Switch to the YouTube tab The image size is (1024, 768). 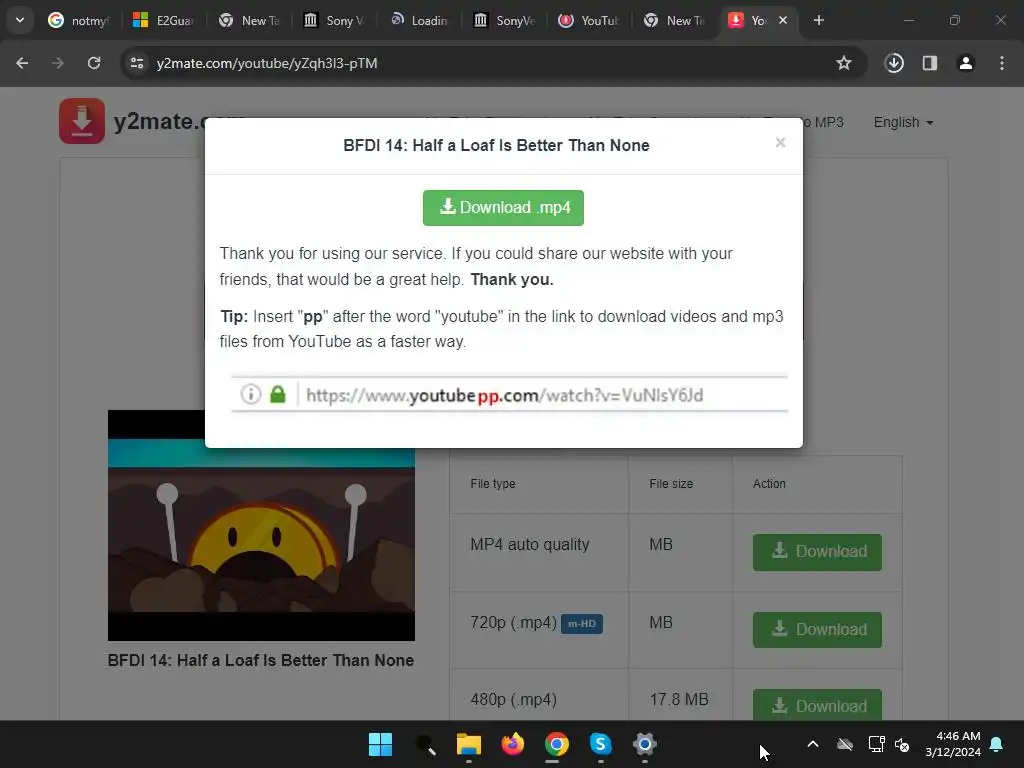tap(589, 21)
